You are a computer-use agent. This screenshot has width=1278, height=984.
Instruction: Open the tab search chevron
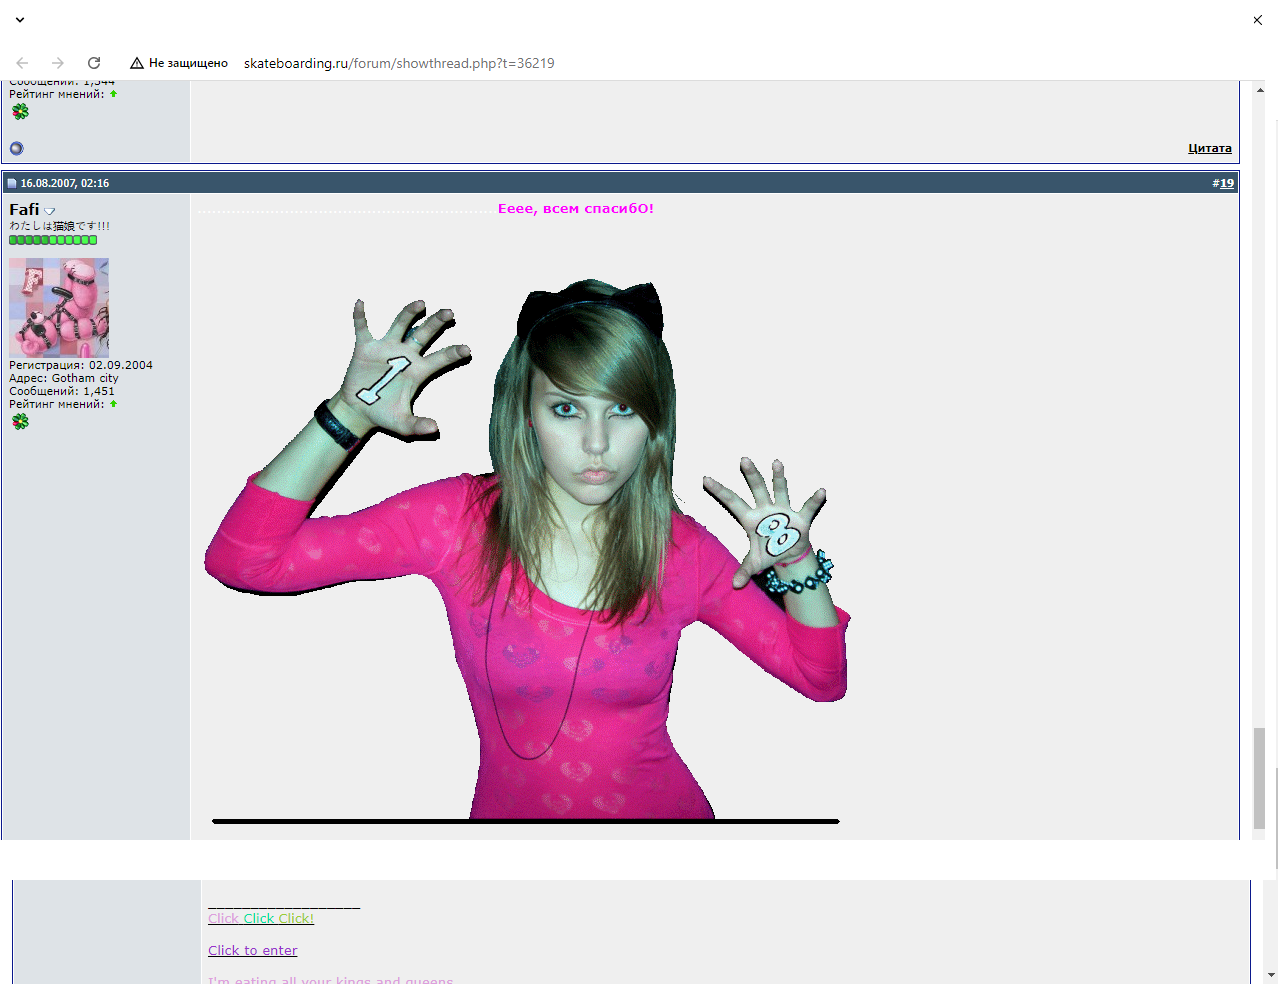pos(19,20)
